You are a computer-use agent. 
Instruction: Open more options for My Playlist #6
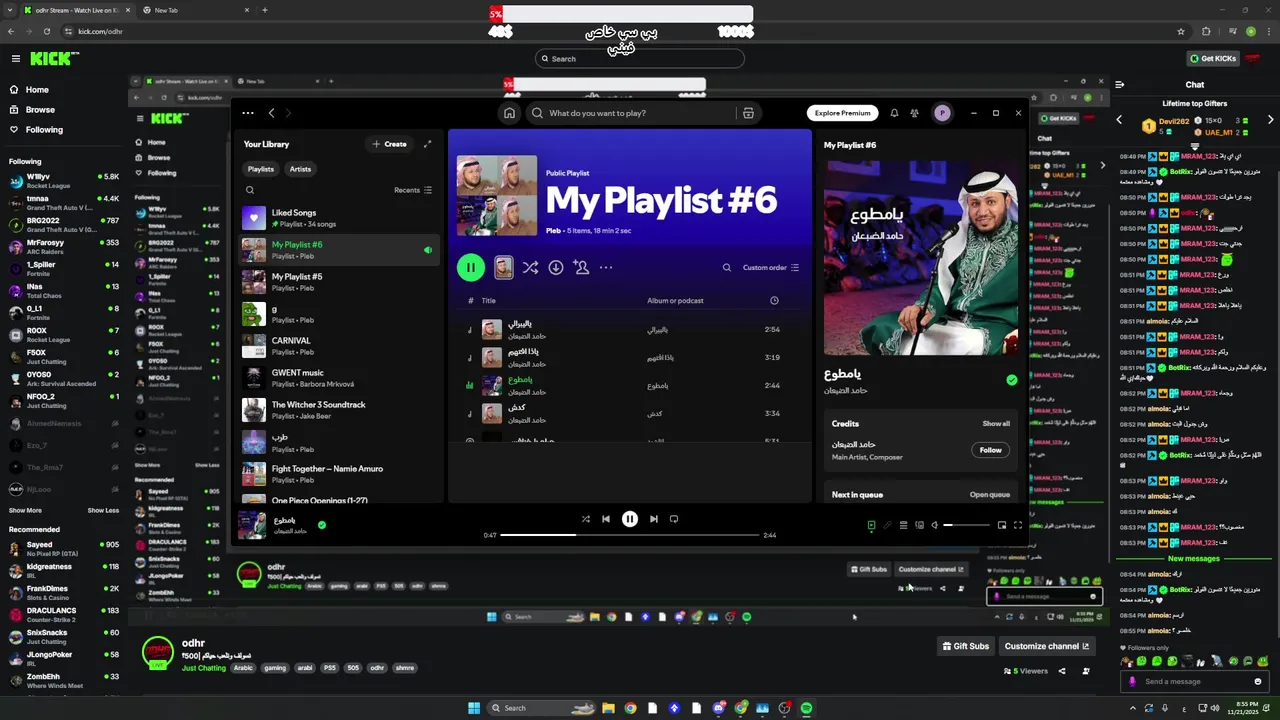click(x=606, y=267)
